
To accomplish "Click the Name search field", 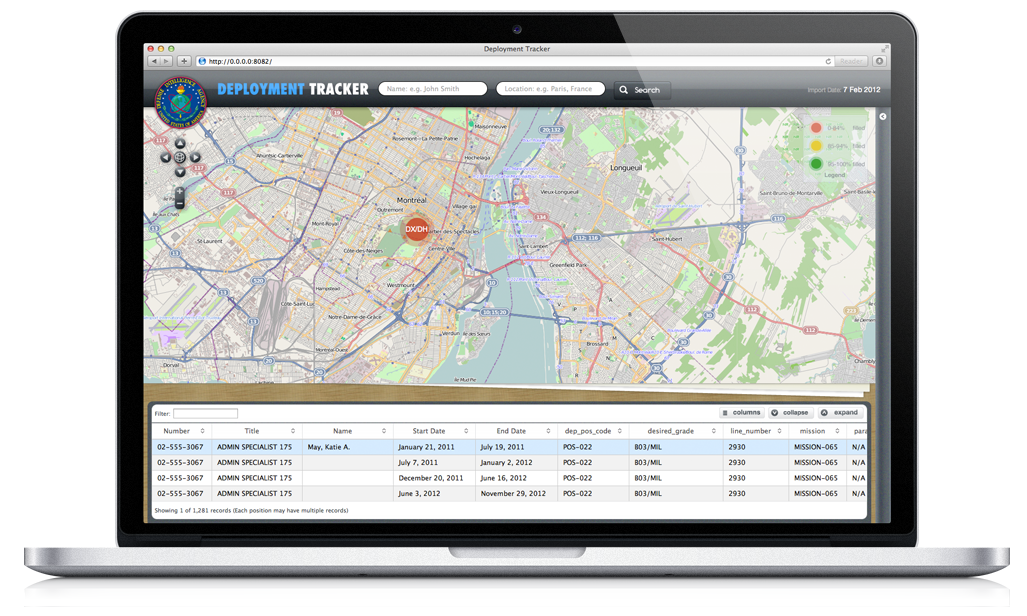I will (x=433, y=89).
